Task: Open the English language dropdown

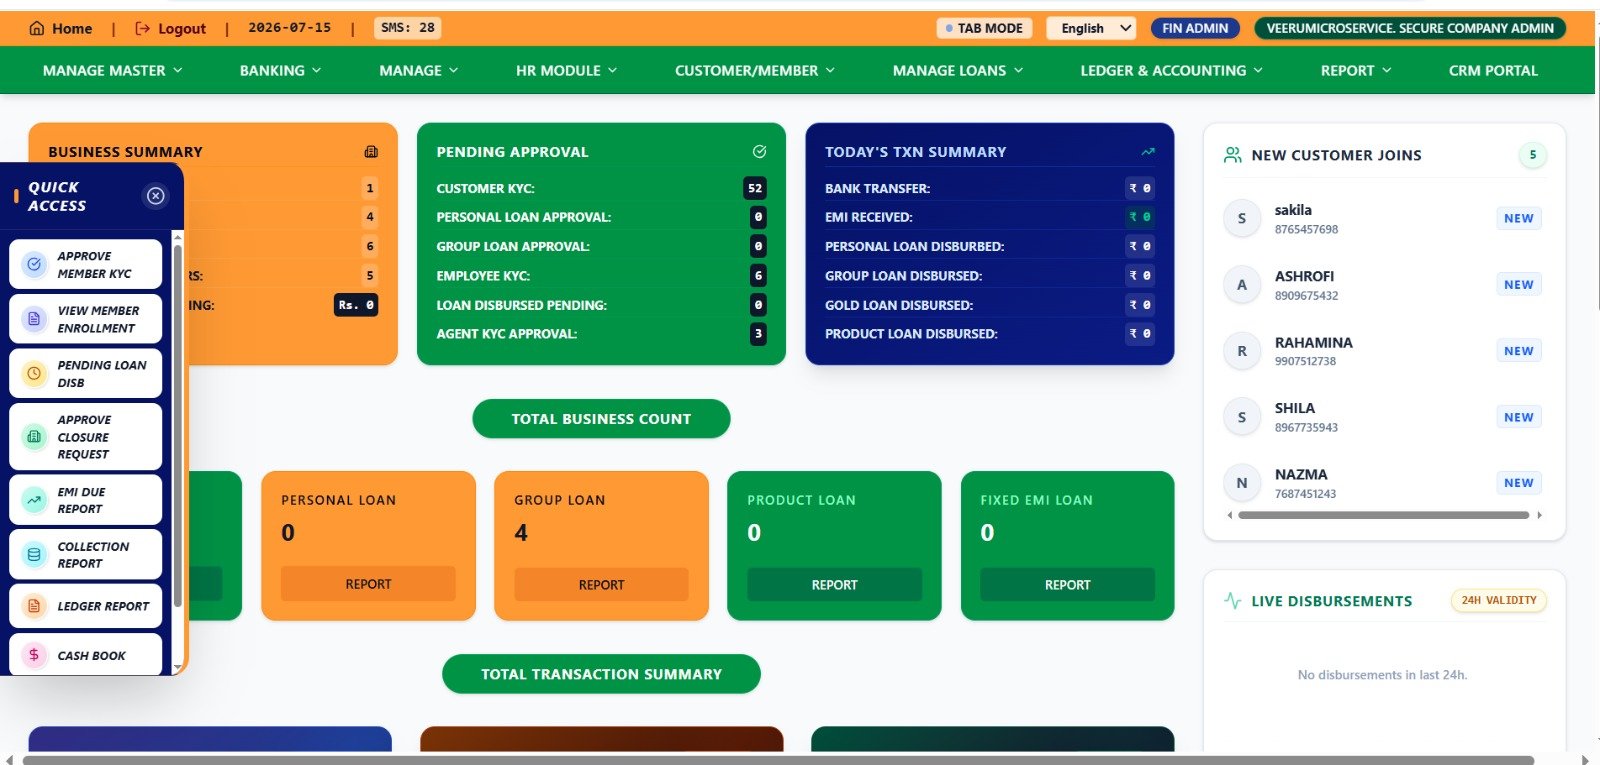Action: (x=1092, y=28)
